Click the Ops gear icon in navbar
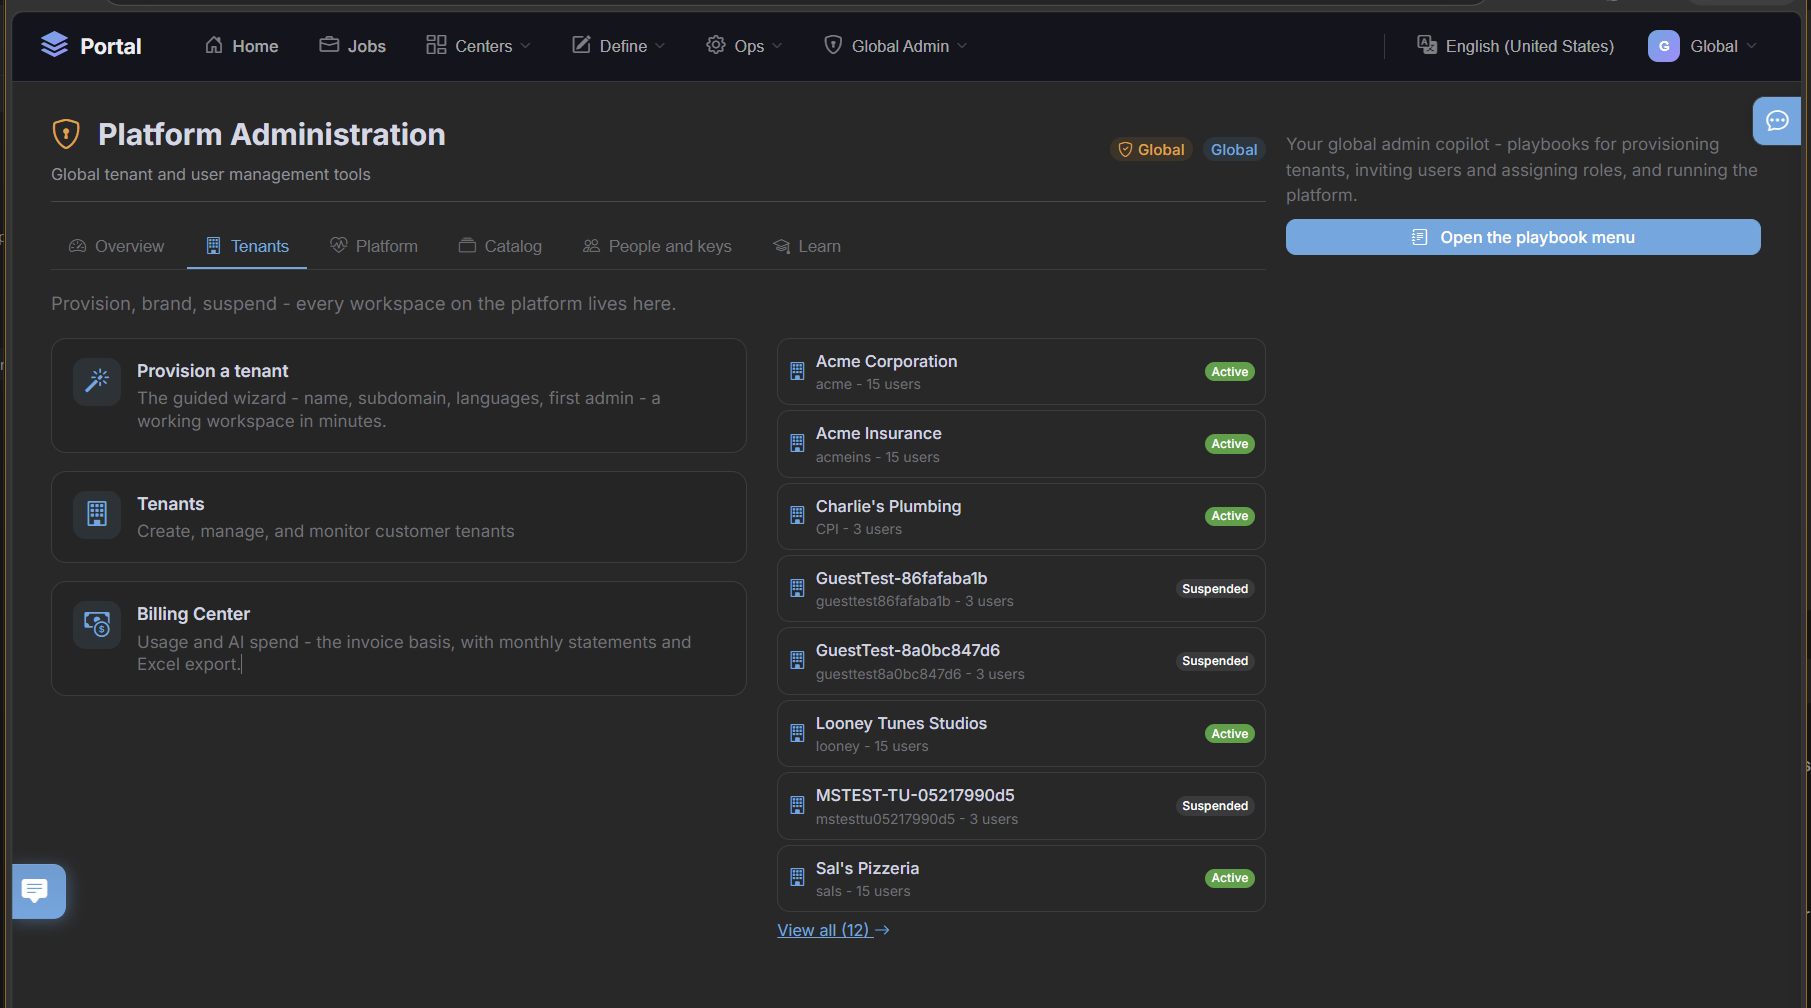This screenshot has height=1008, width=1811. (716, 45)
